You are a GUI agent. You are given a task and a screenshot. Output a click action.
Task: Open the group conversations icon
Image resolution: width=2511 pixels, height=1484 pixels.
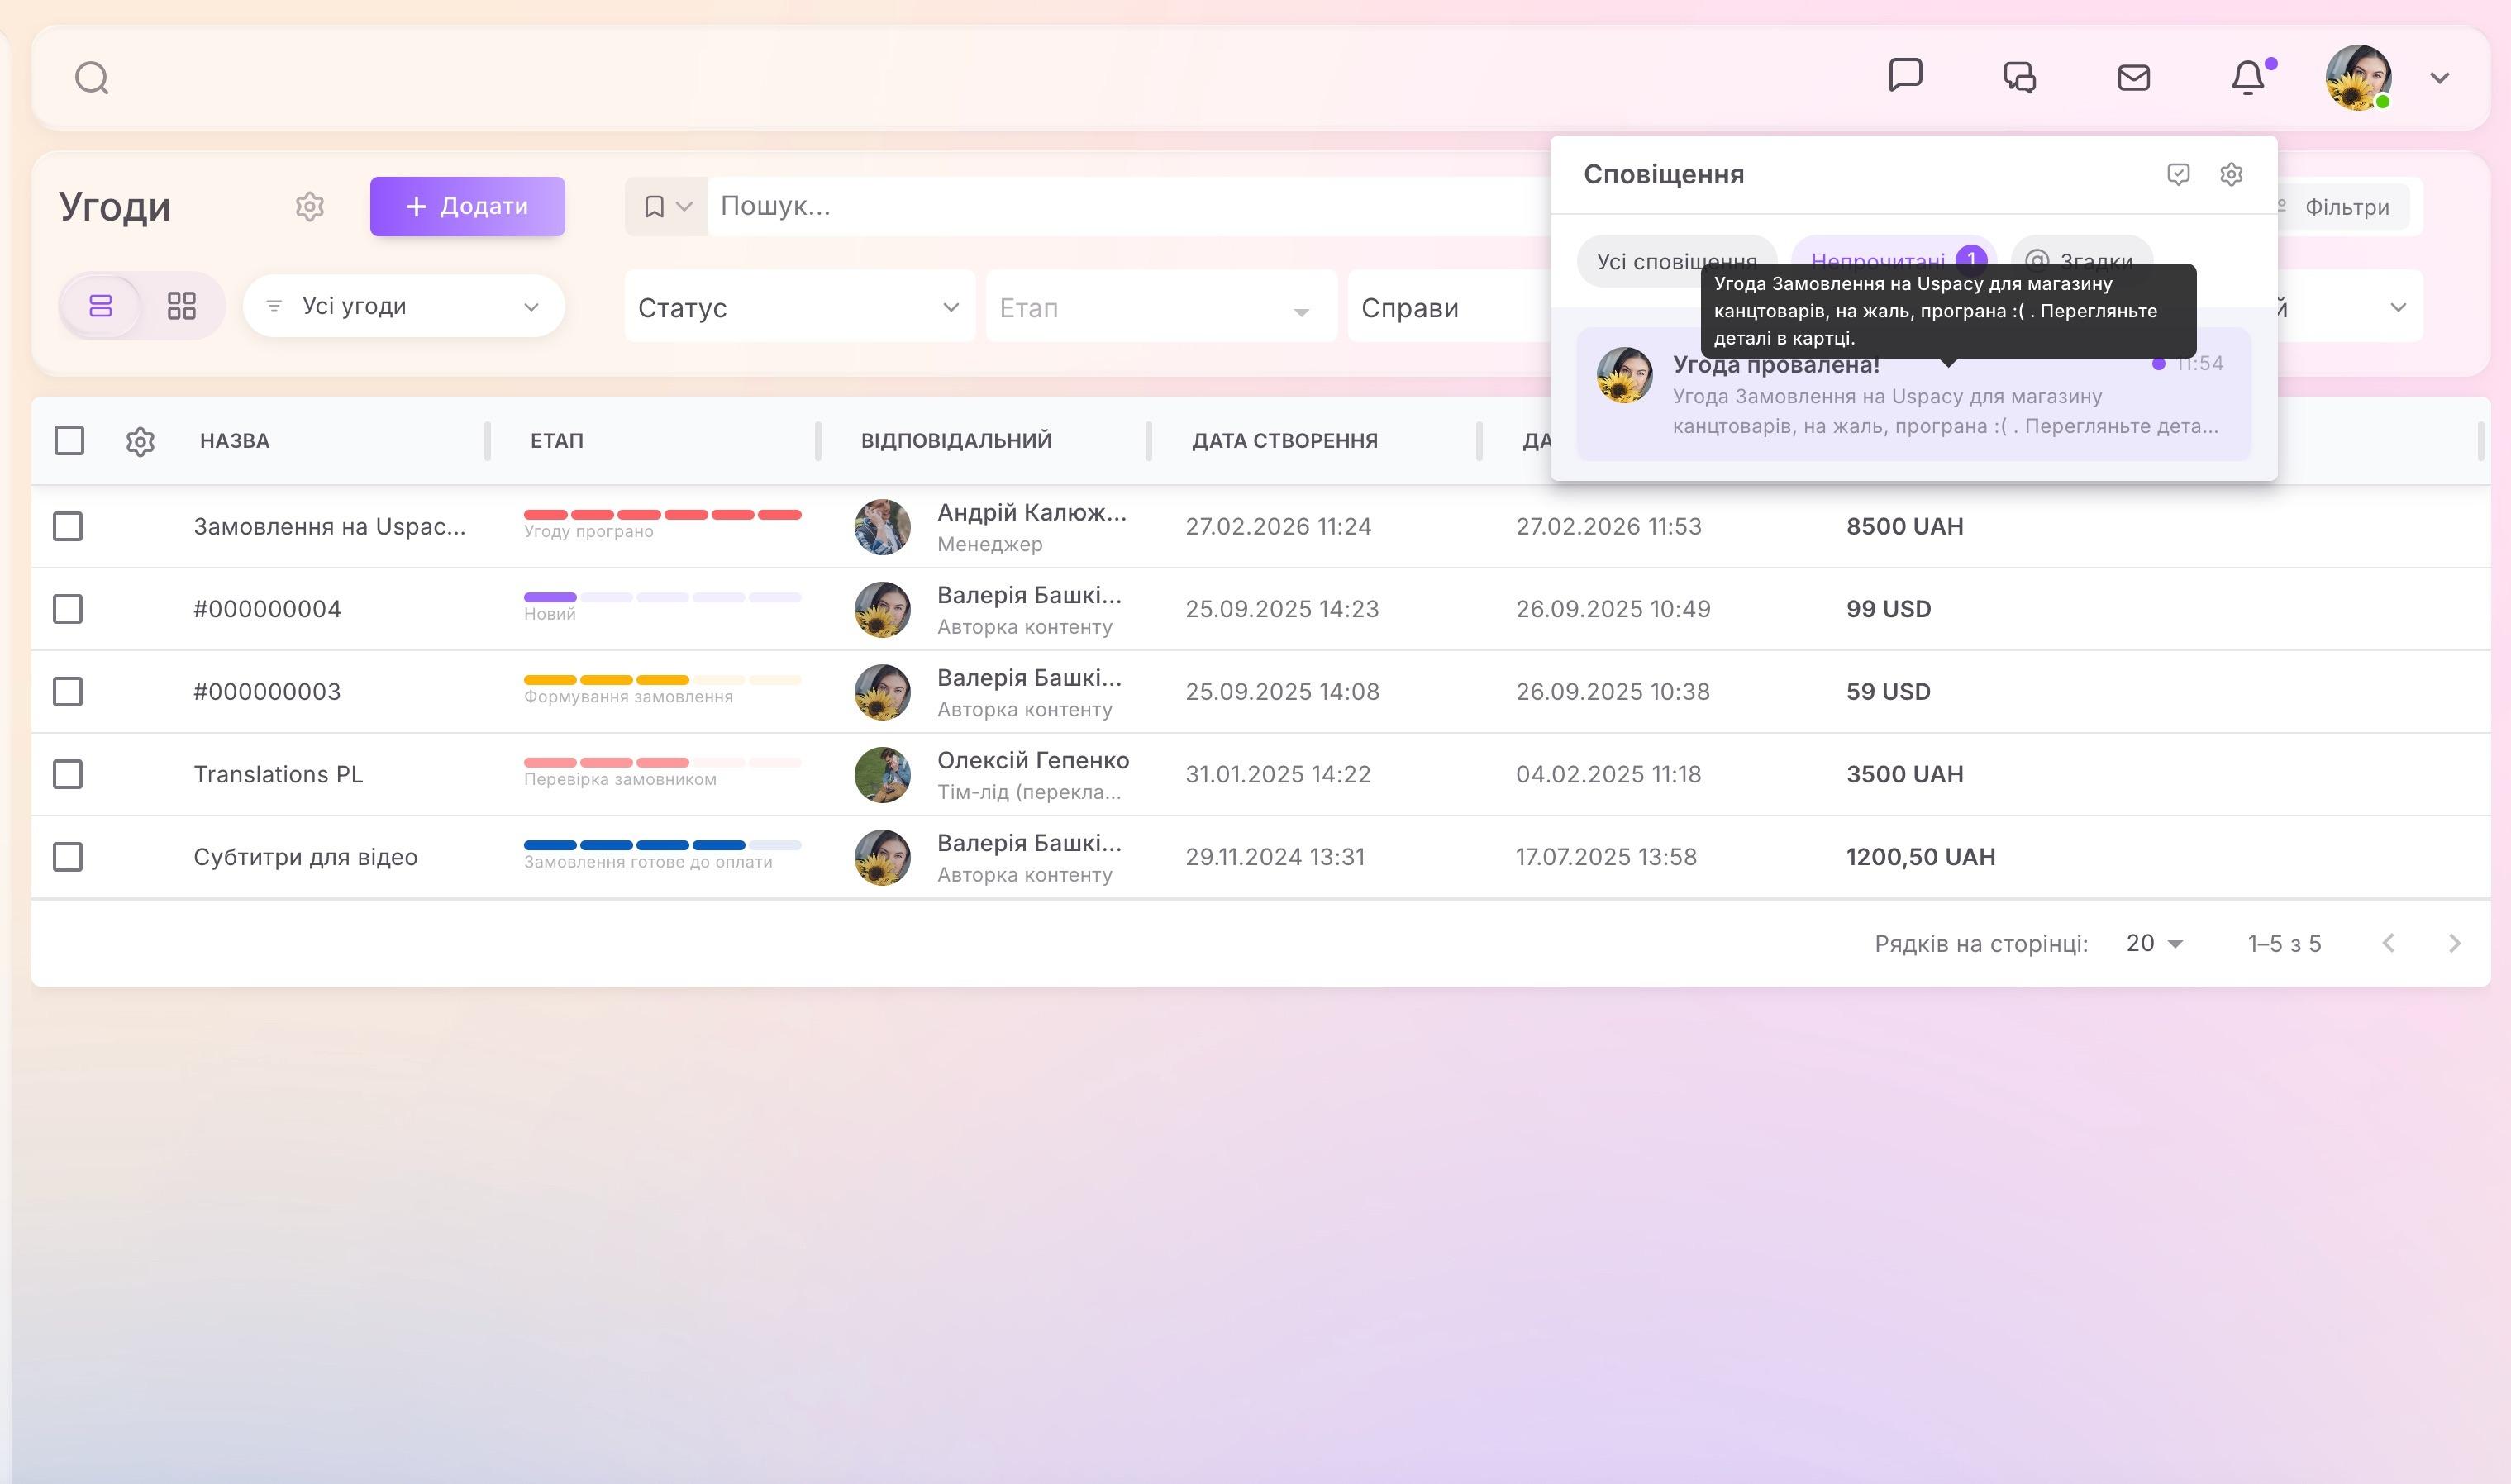point(2019,77)
